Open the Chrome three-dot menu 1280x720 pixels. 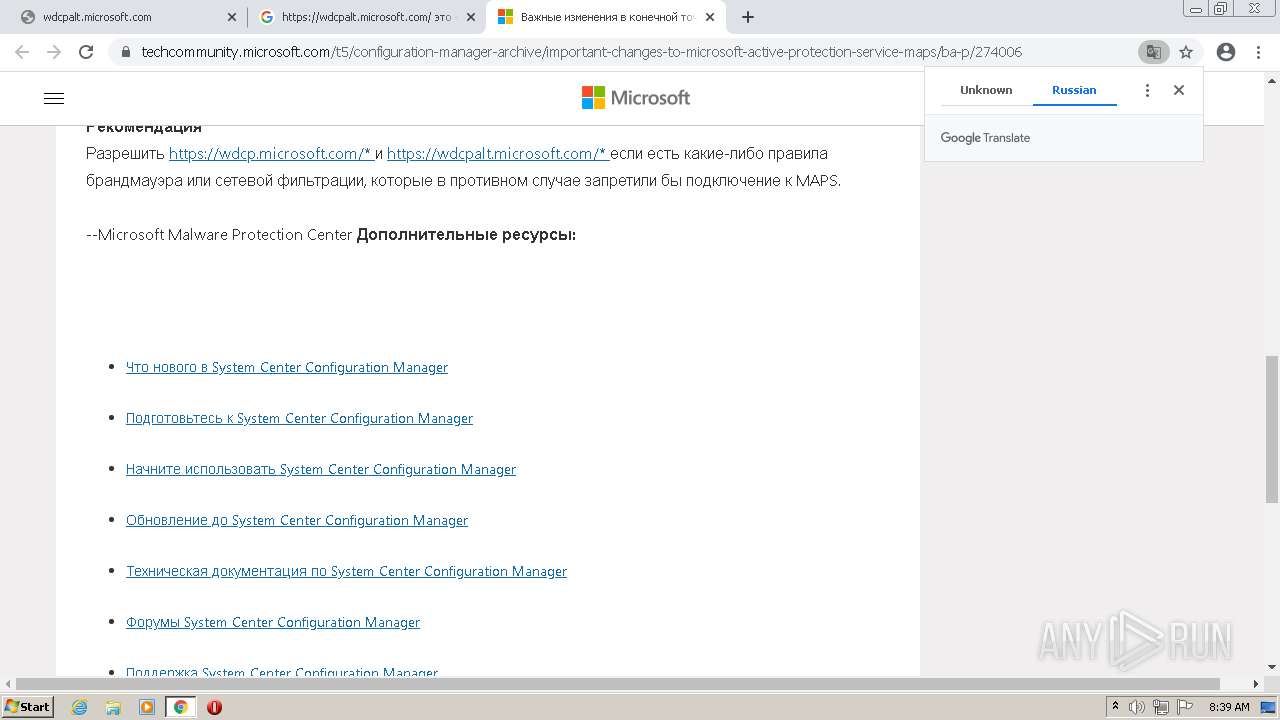point(1258,52)
